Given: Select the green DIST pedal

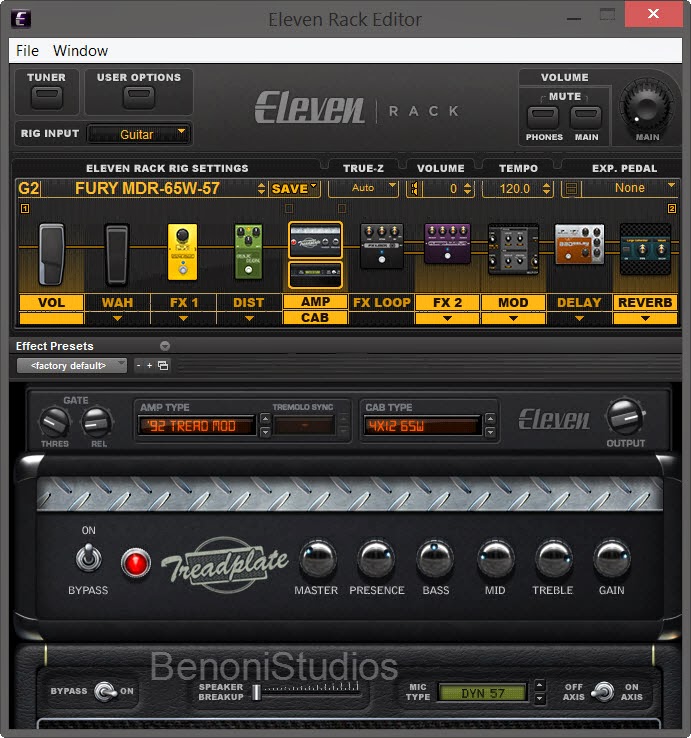Looking at the screenshot, I should click(x=249, y=252).
